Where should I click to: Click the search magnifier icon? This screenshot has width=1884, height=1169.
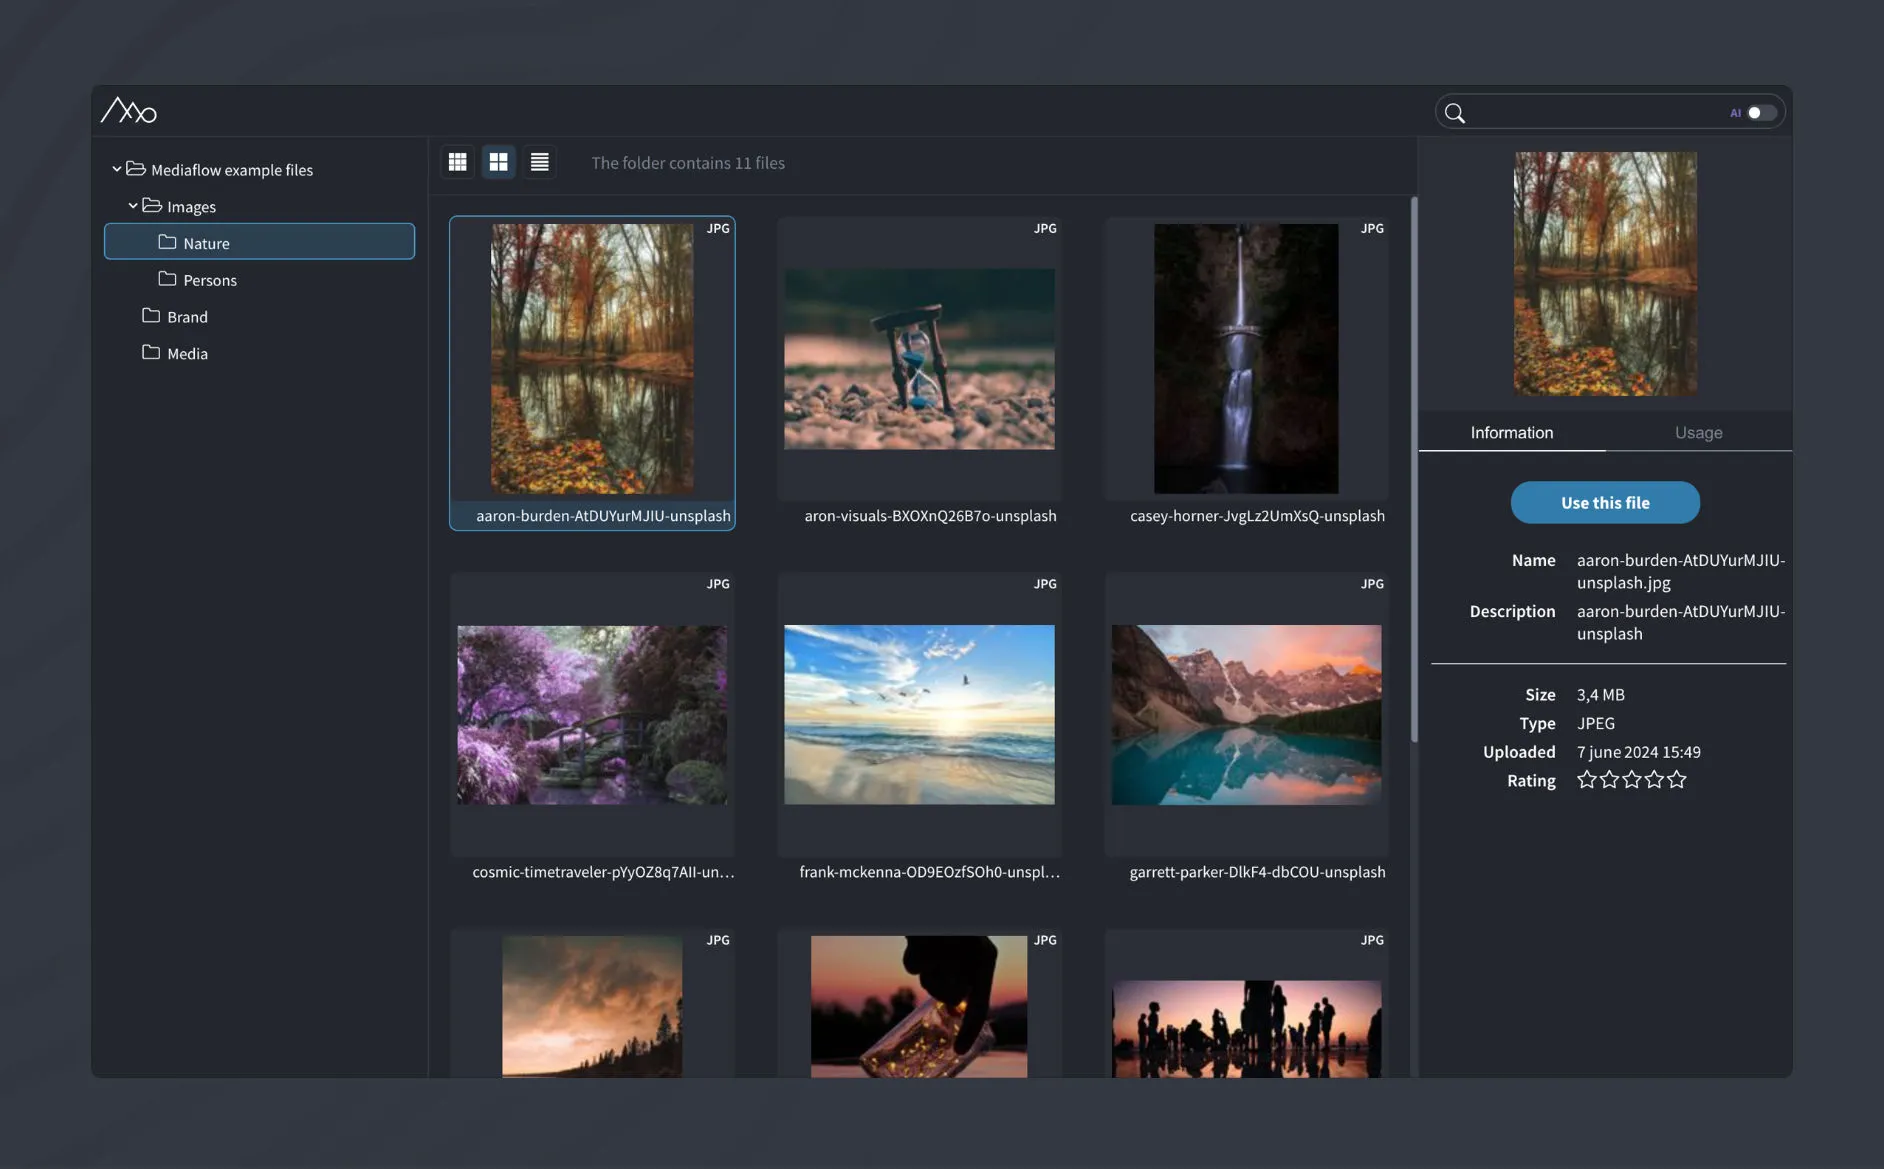pos(1455,113)
